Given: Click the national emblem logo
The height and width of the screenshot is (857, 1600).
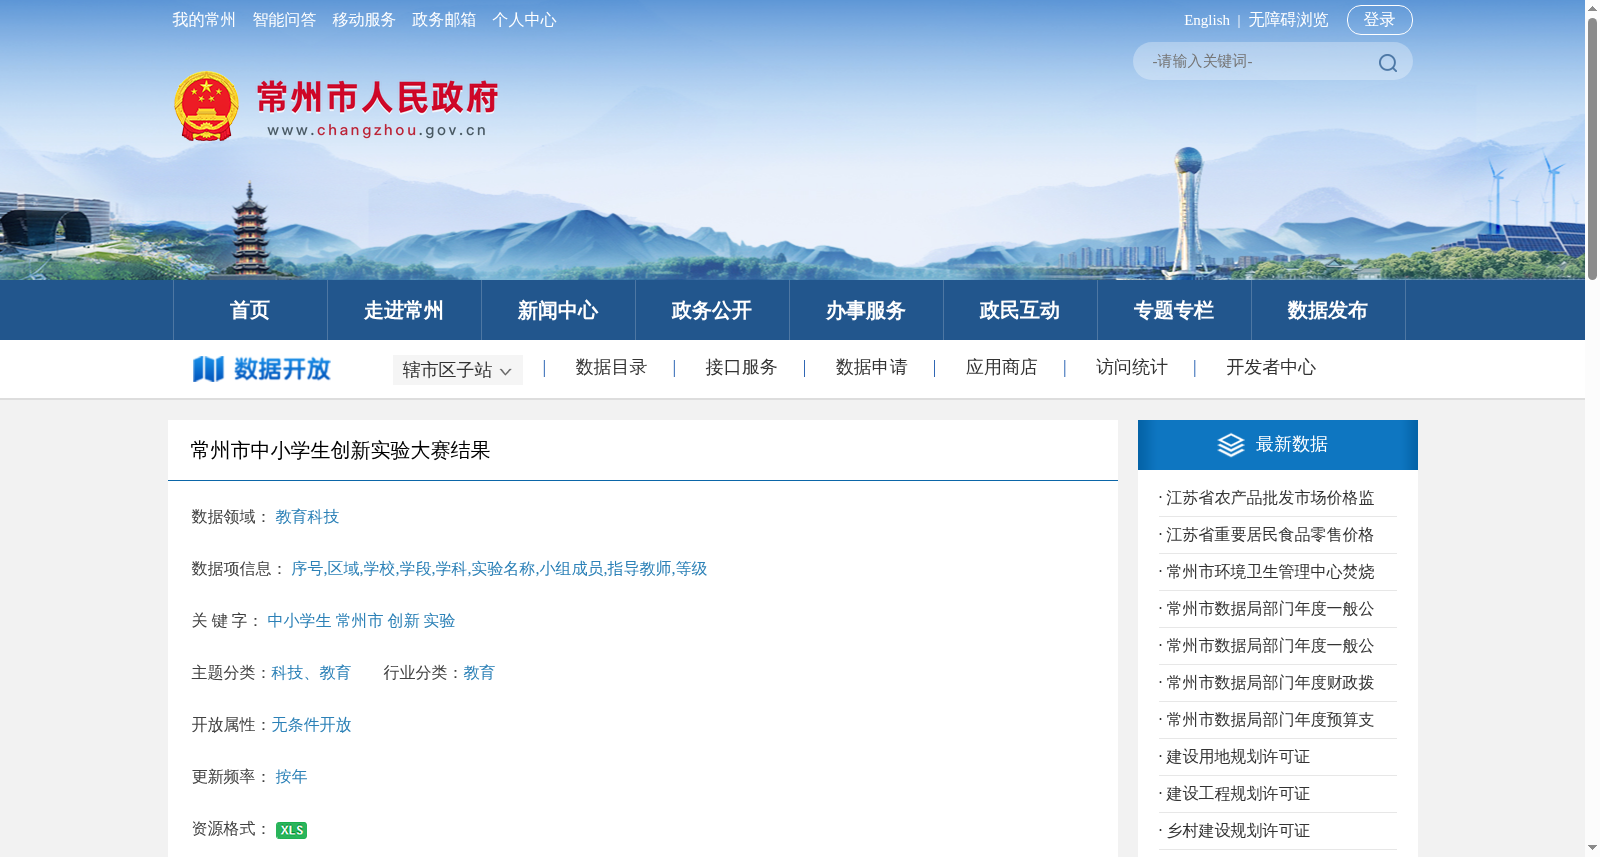Looking at the screenshot, I should [x=206, y=106].
